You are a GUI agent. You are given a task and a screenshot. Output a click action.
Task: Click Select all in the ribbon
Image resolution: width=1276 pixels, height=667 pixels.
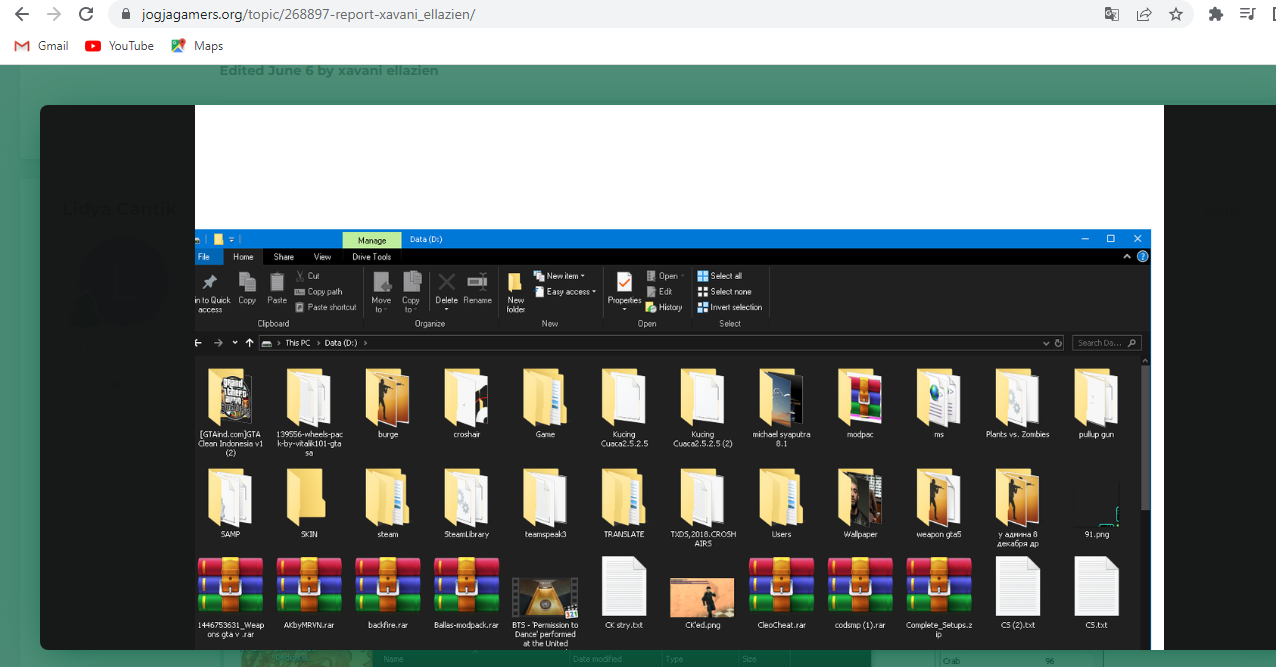pyautogui.click(x=720, y=276)
